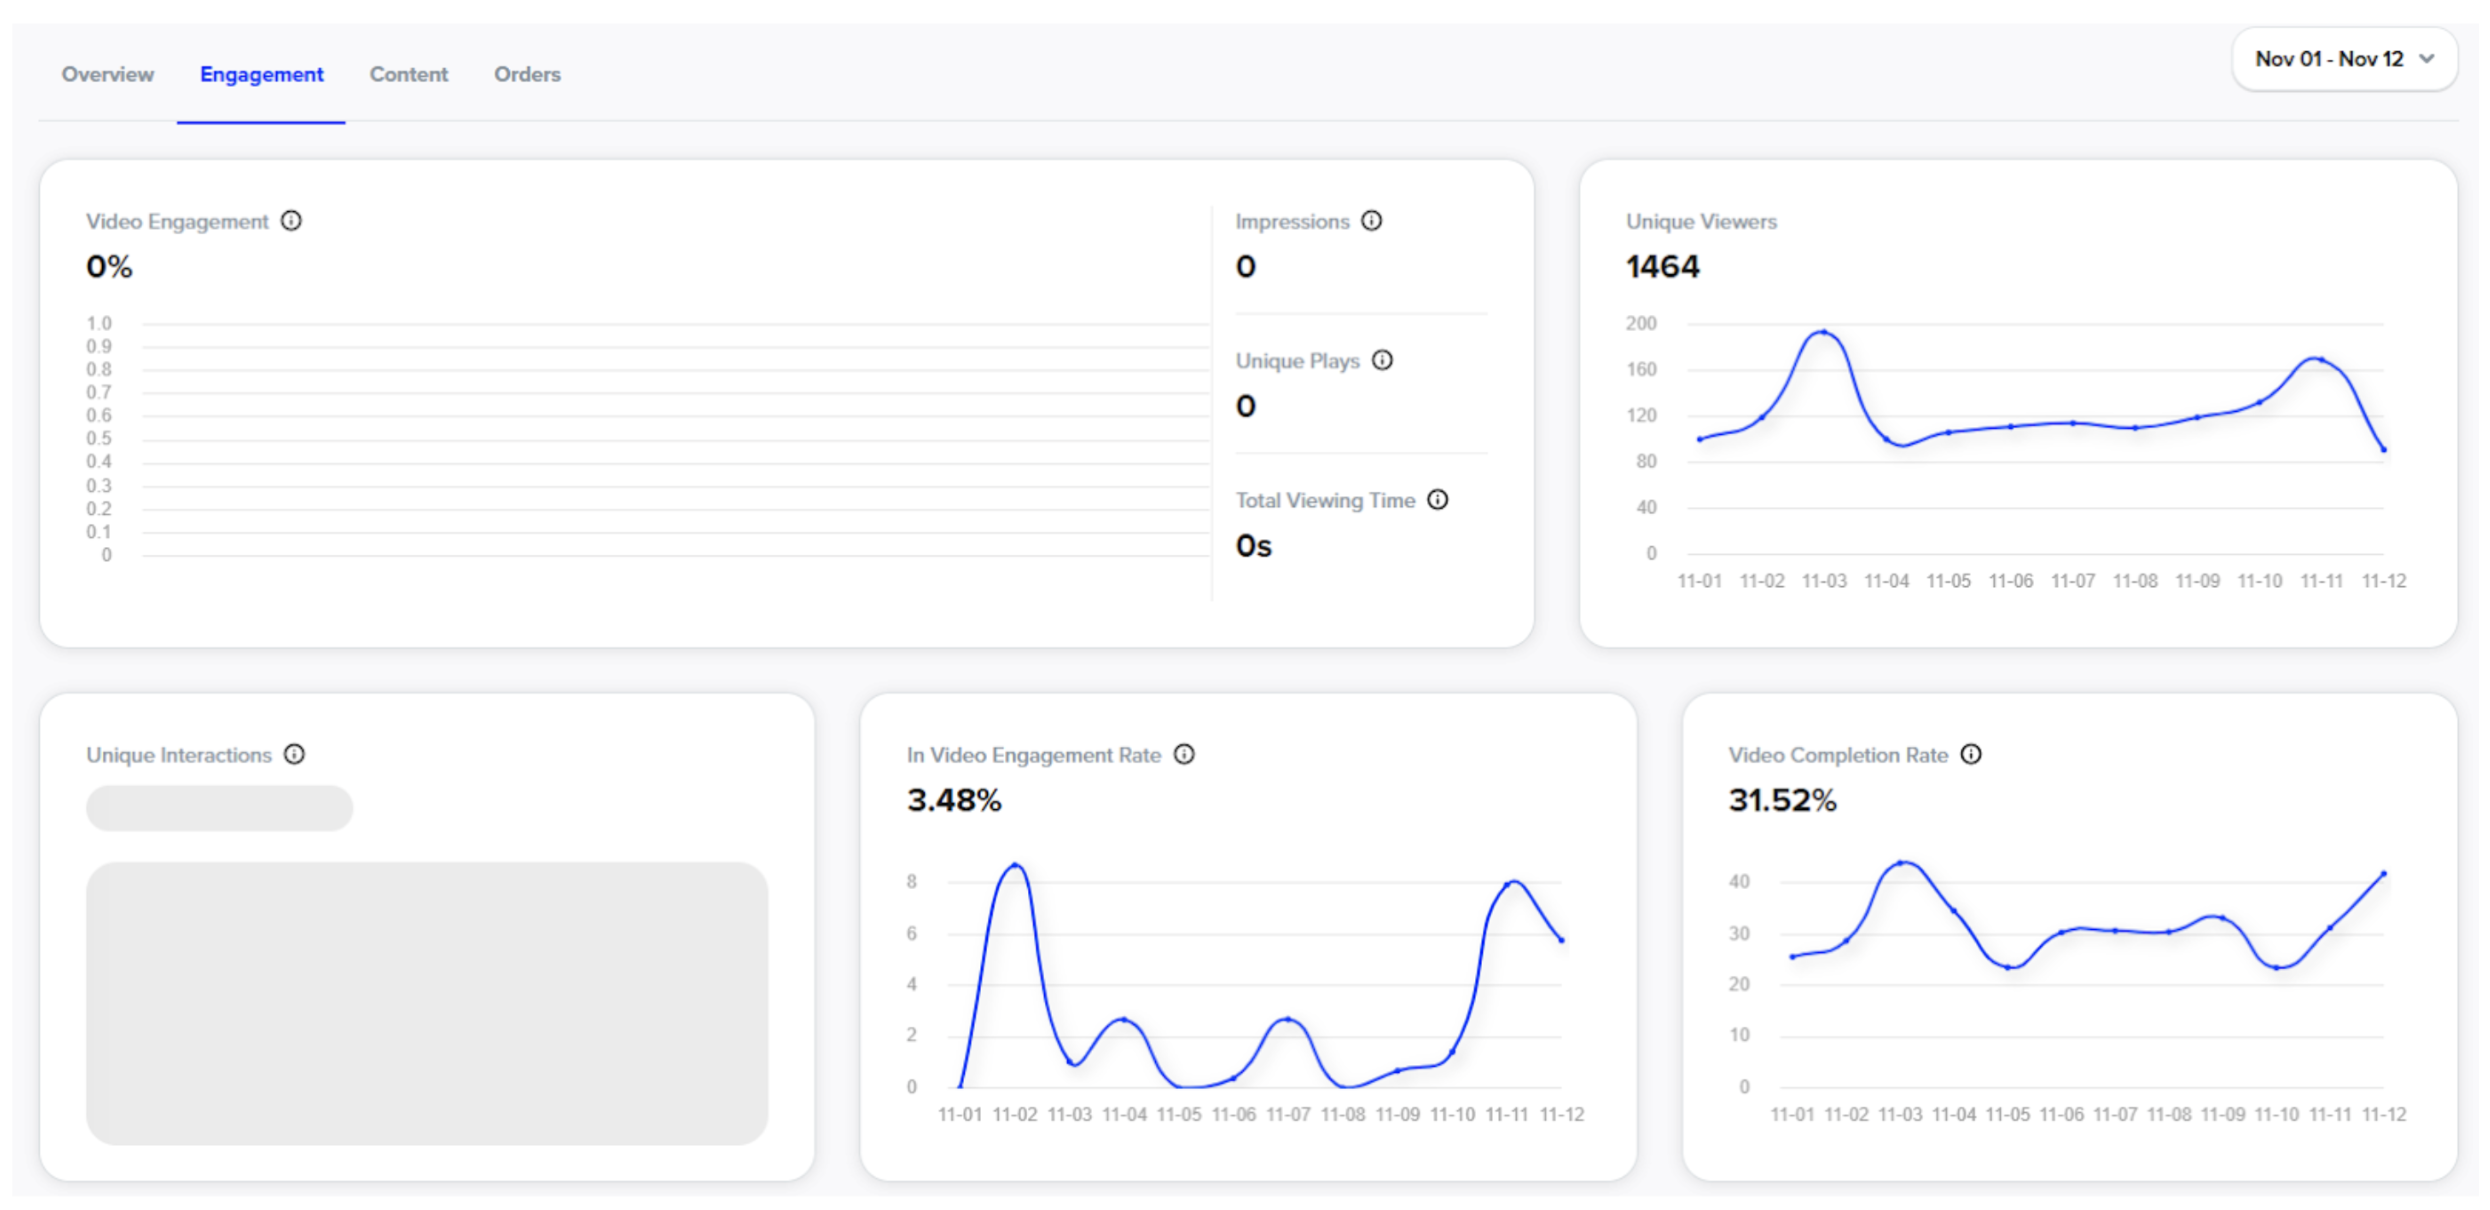Click the Unique Interactions loading placeholder

[x=427, y=1003]
